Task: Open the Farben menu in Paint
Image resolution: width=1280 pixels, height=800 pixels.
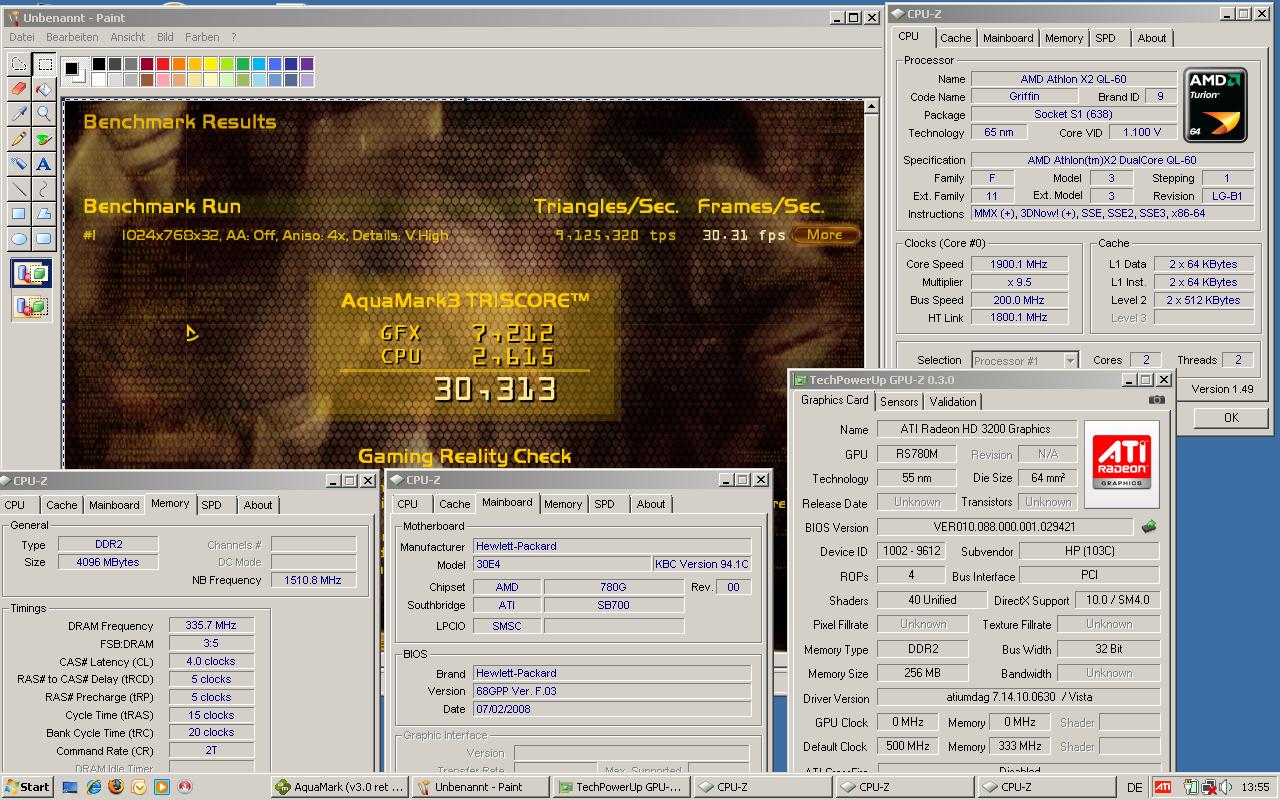Action: [x=202, y=37]
